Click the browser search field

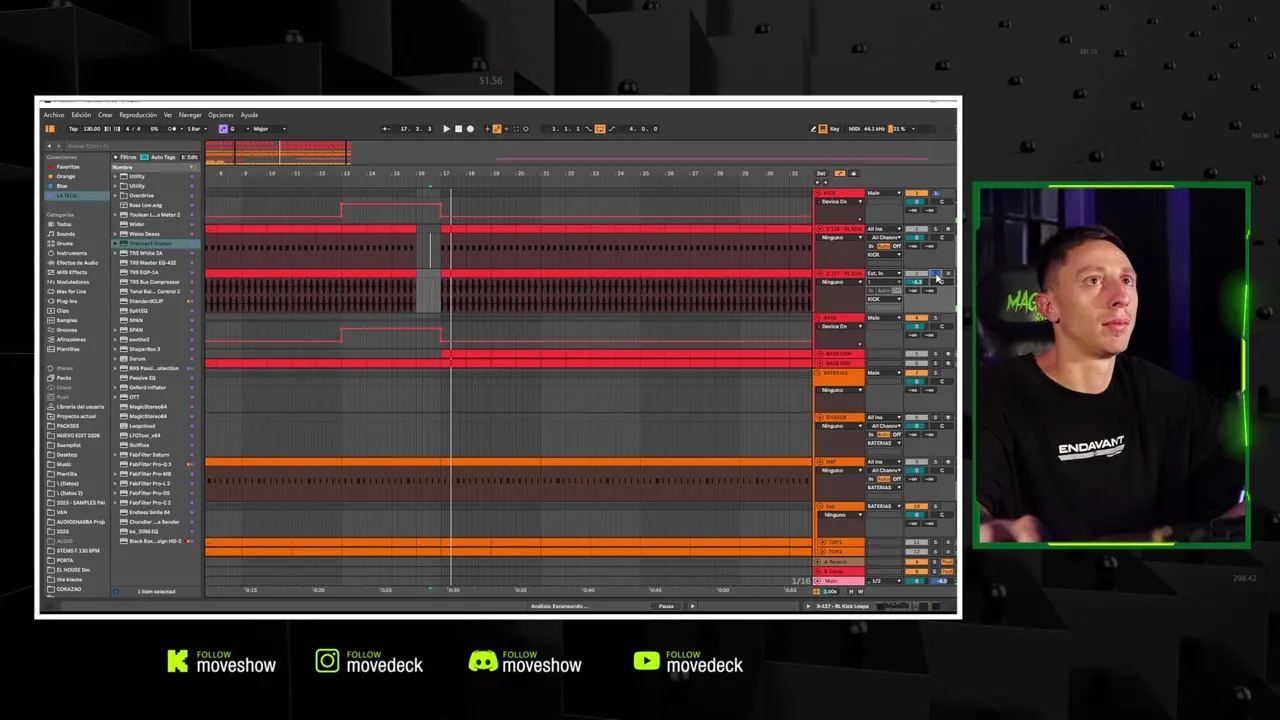(133, 146)
